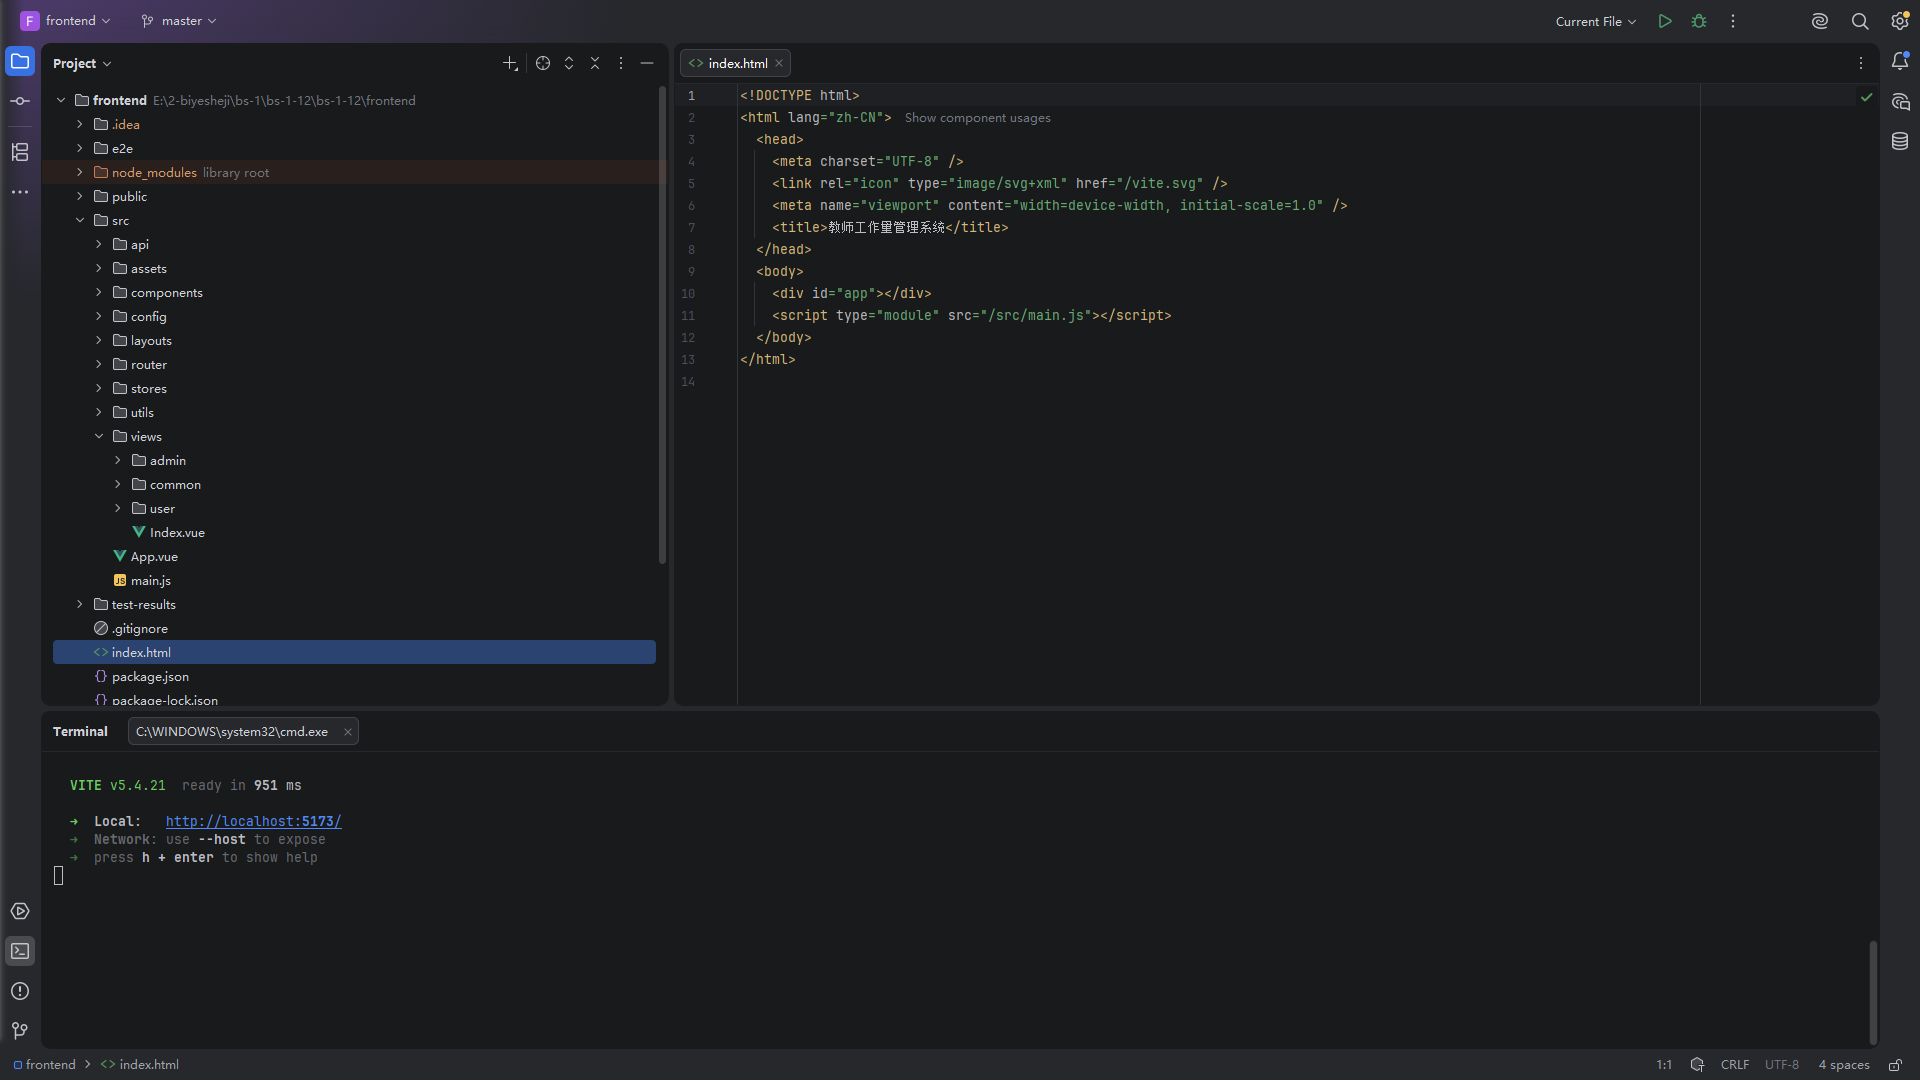Open the master branch dropdown
The height and width of the screenshot is (1080, 1920).
coord(179,21)
